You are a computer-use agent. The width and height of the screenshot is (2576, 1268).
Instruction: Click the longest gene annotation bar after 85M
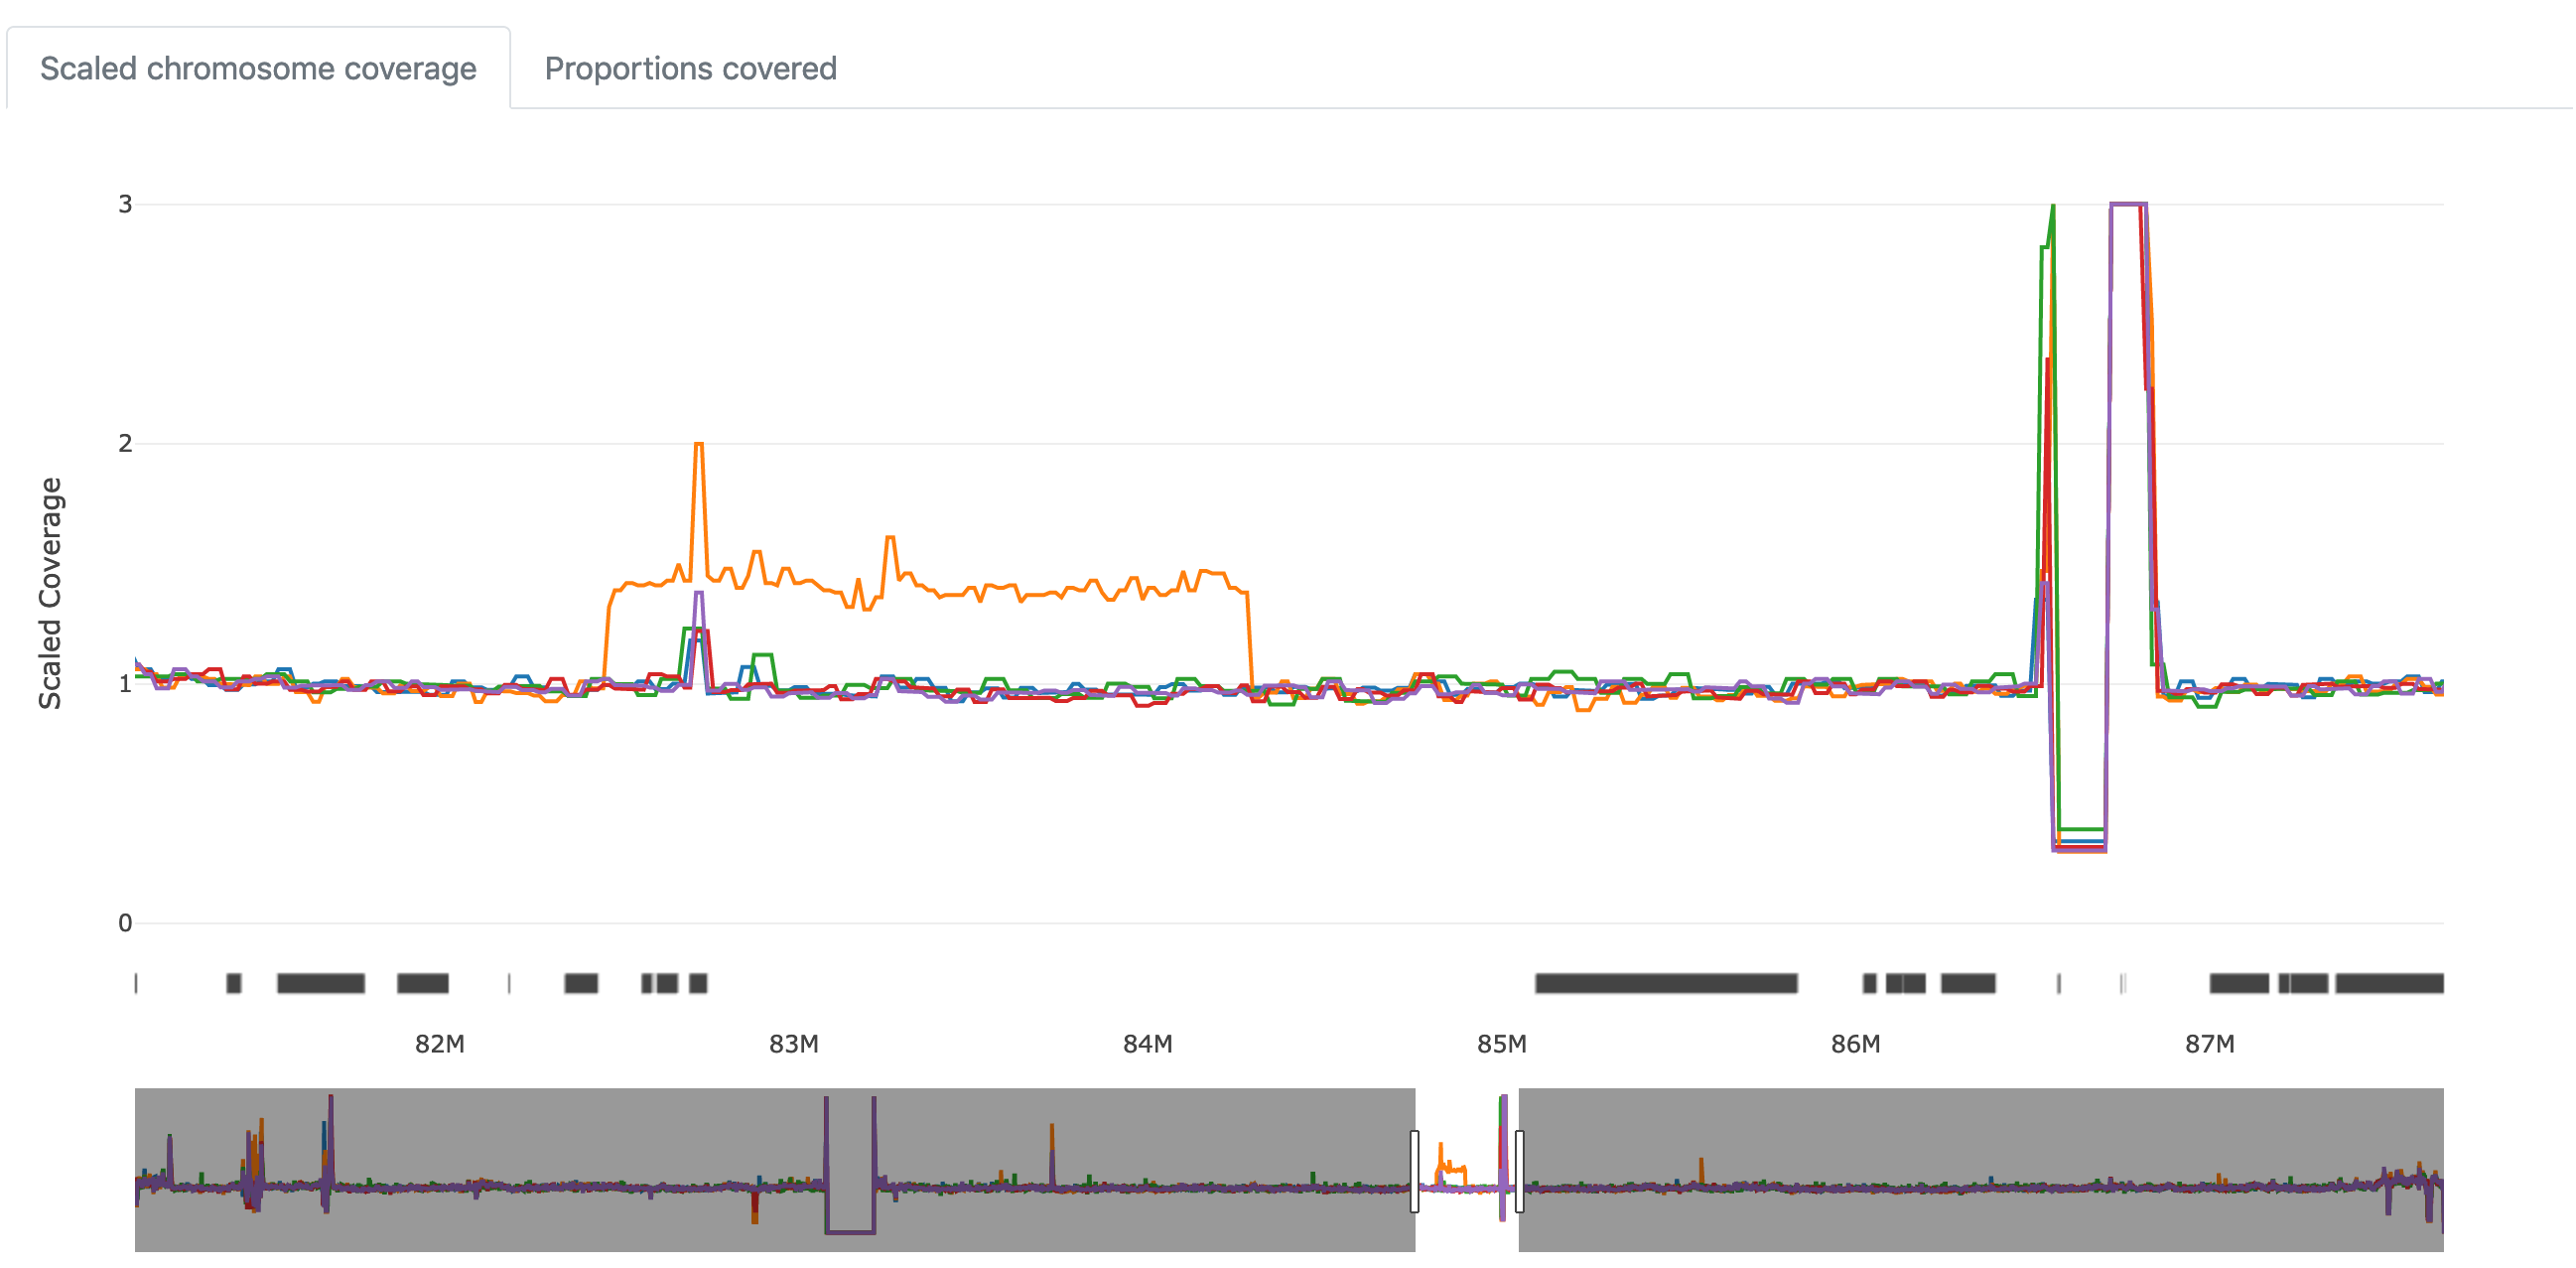coord(1666,983)
